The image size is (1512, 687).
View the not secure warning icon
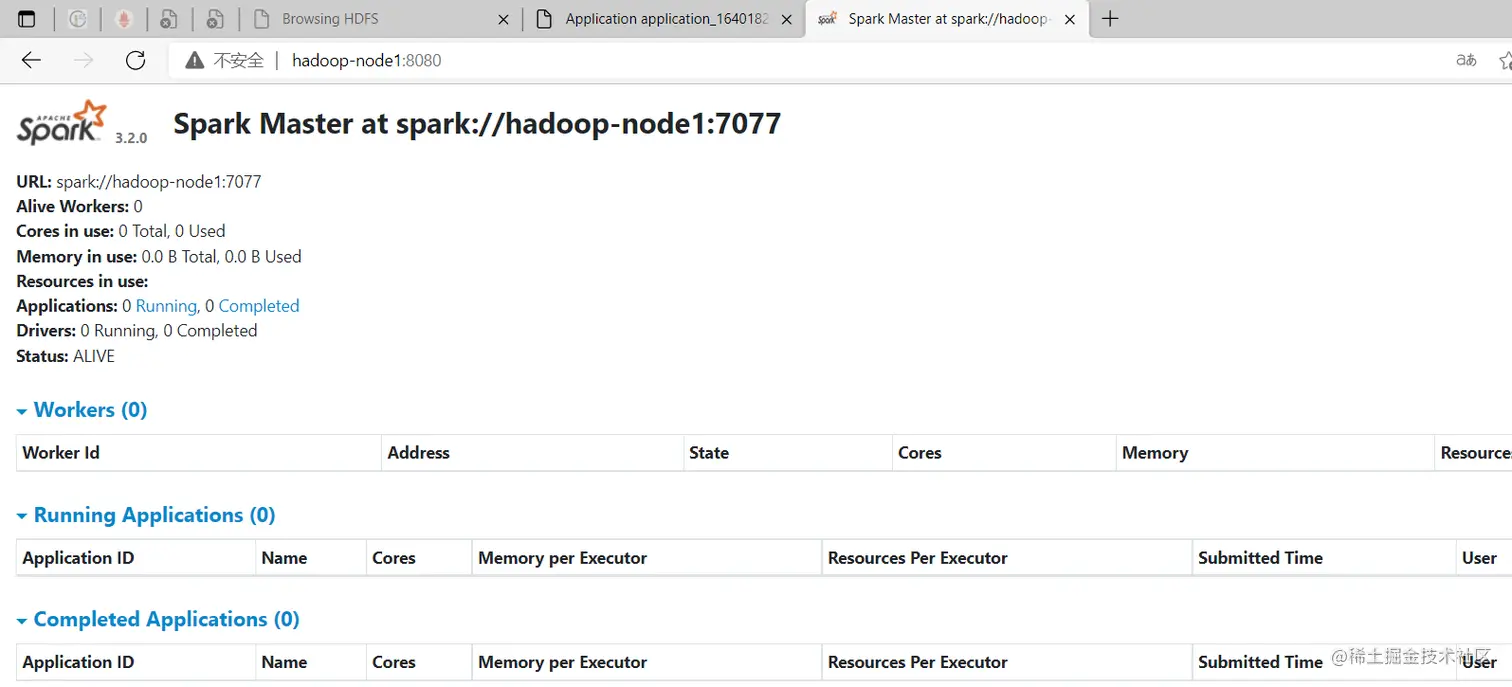click(x=195, y=60)
